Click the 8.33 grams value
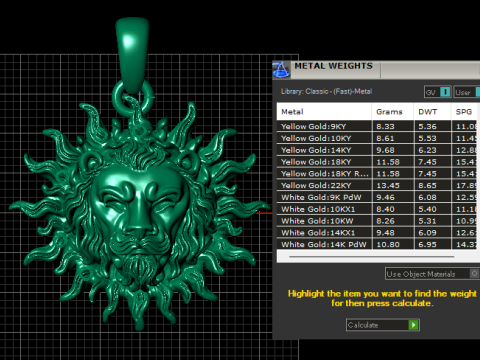The width and height of the screenshot is (480, 360). (385, 126)
